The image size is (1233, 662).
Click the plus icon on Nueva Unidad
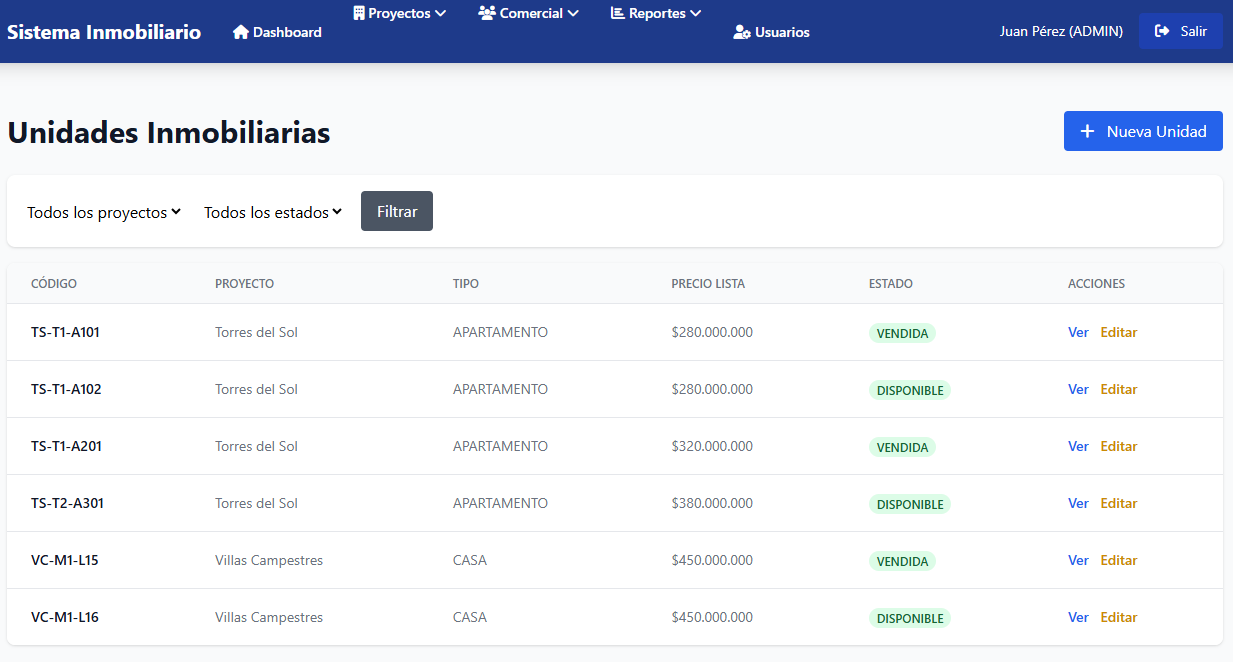pyautogui.click(x=1087, y=131)
